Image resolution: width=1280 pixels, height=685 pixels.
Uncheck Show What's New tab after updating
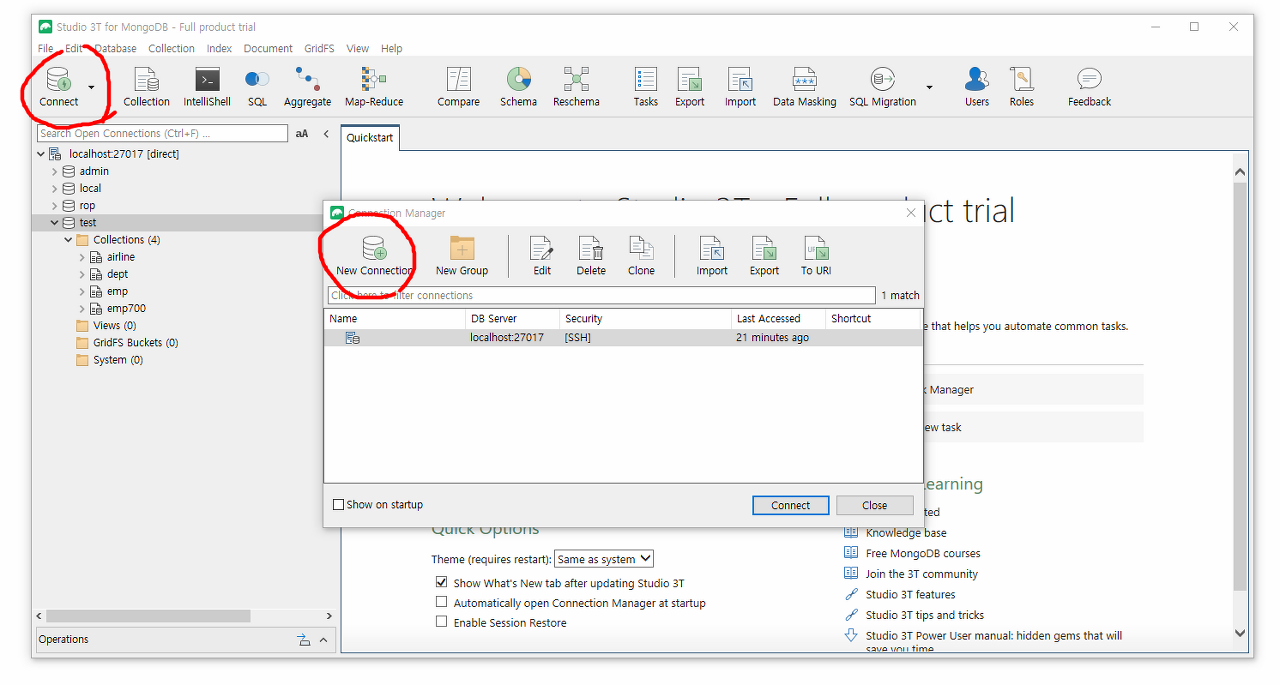click(x=441, y=582)
